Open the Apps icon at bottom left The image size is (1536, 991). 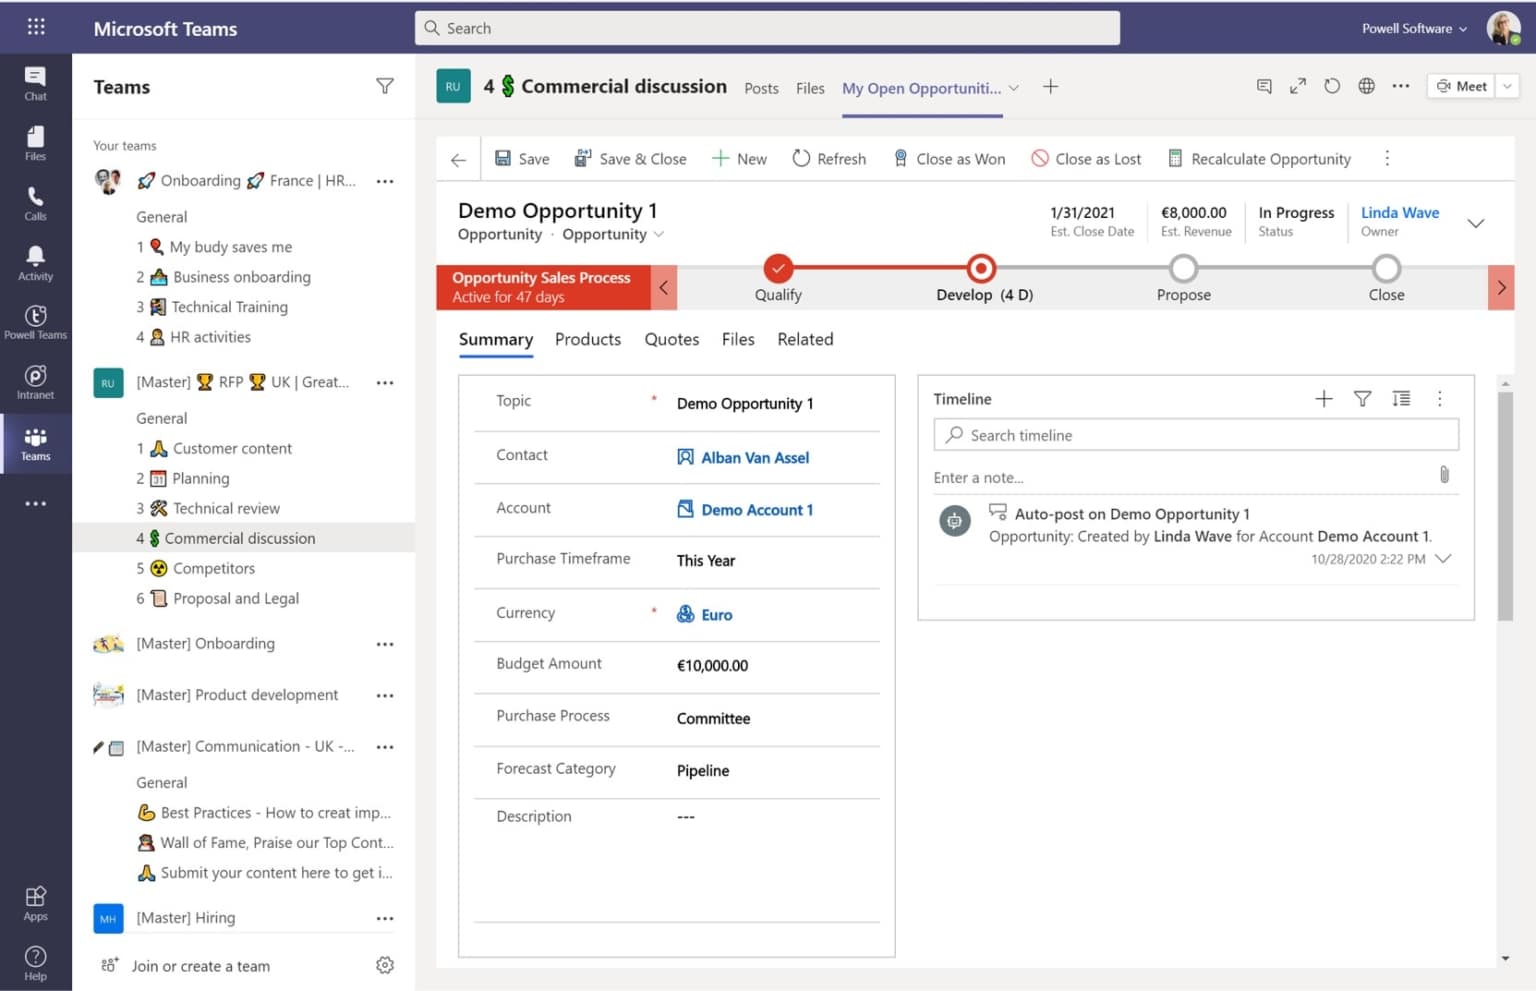pos(36,899)
